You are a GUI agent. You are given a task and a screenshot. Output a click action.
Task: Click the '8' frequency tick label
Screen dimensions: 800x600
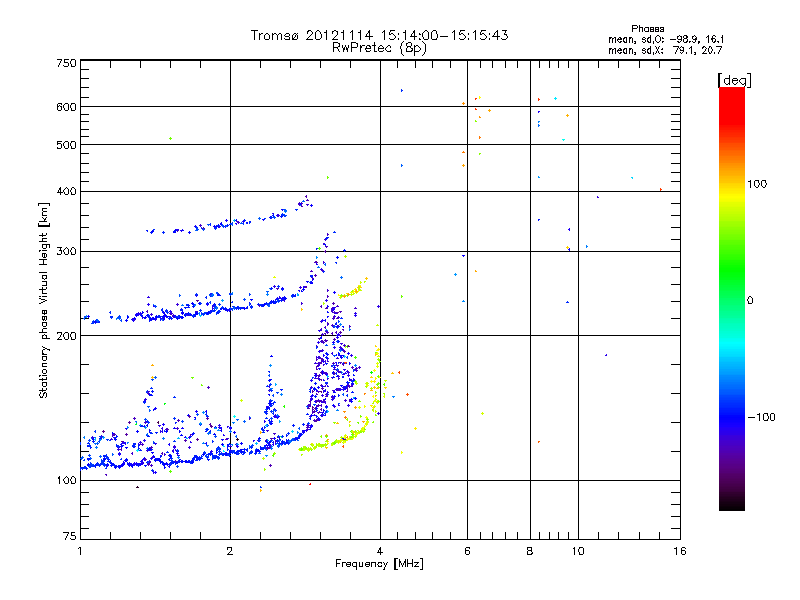point(530,551)
